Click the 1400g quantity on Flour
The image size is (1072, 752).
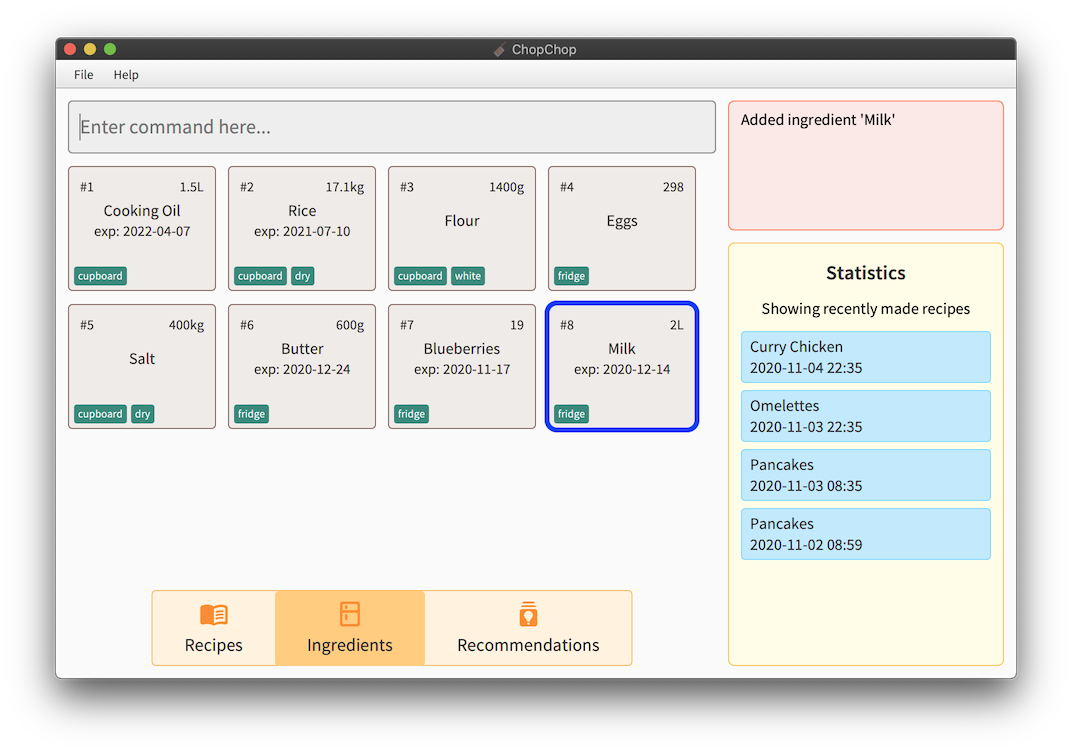click(507, 187)
